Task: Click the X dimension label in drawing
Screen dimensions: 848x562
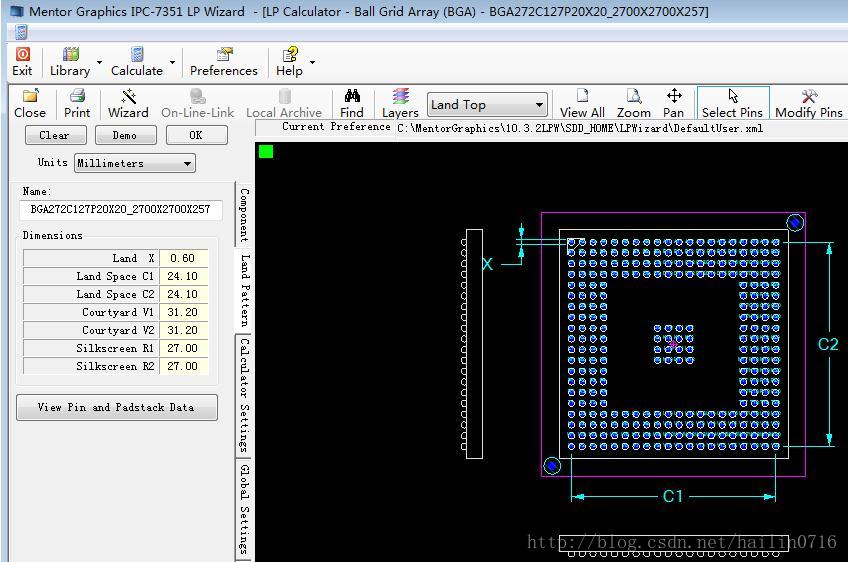Action: [x=487, y=264]
